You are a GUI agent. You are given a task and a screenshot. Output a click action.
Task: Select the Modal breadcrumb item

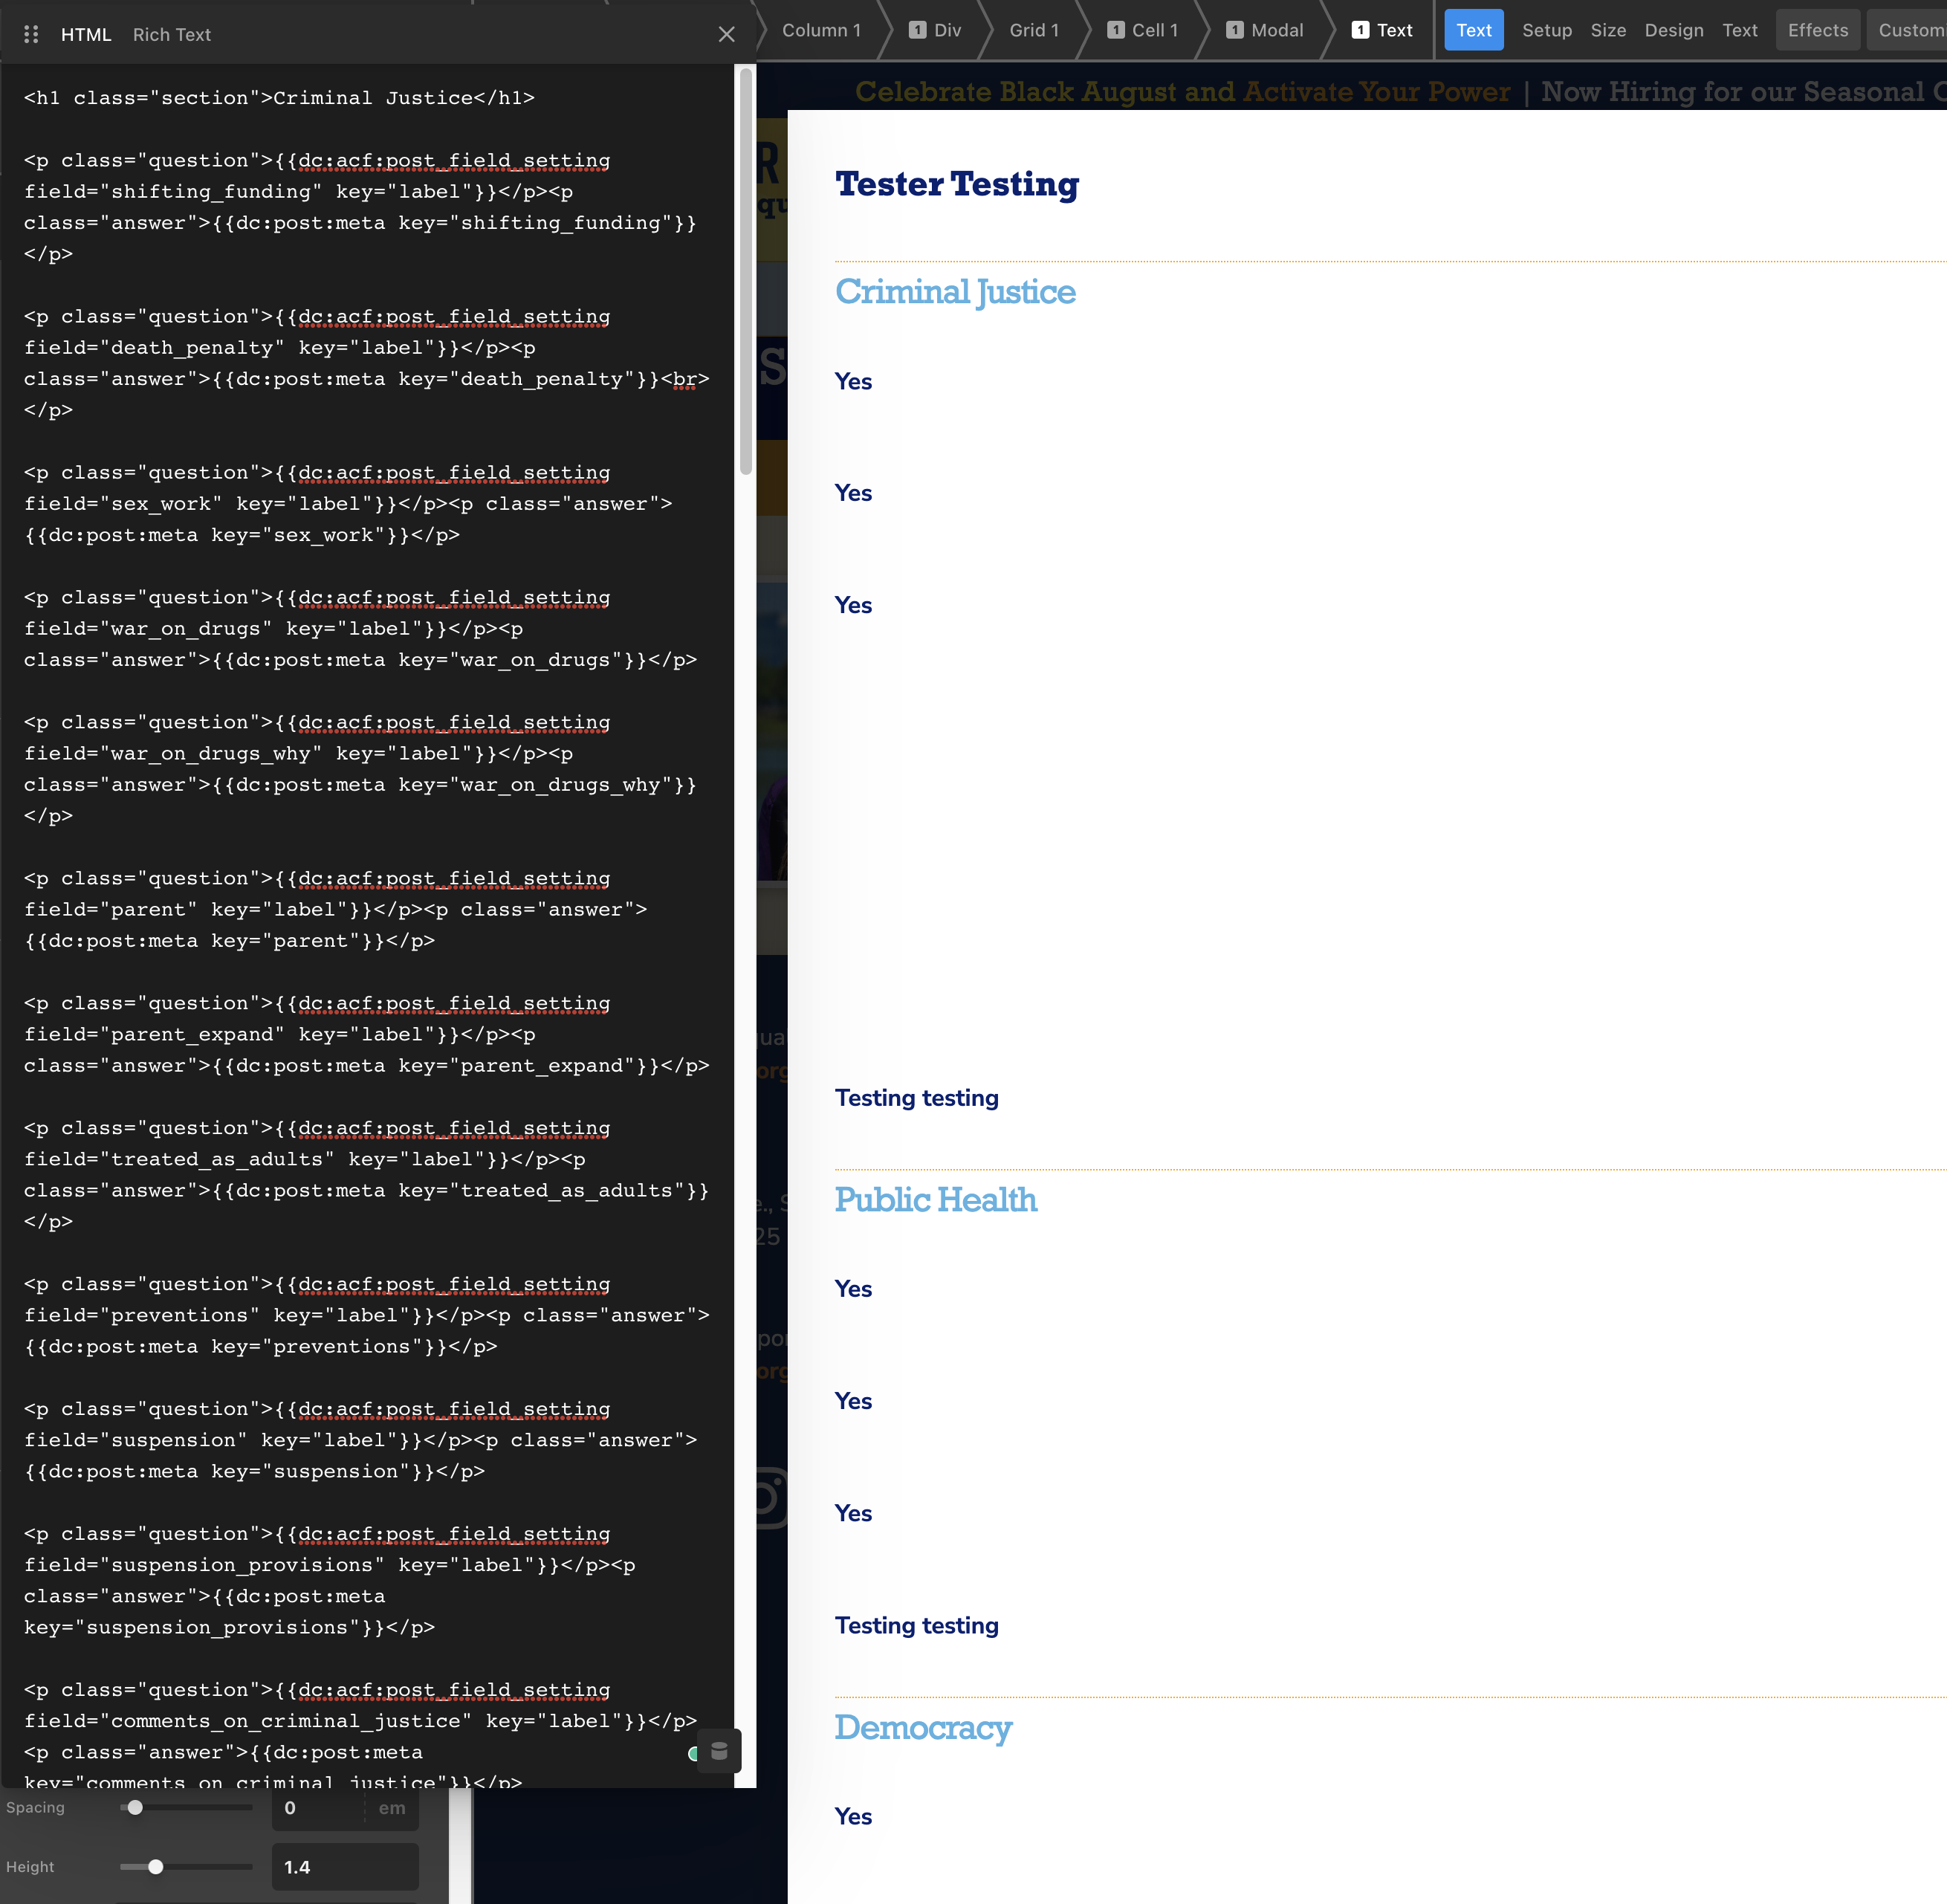pyautogui.click(x=1265, y=30)
